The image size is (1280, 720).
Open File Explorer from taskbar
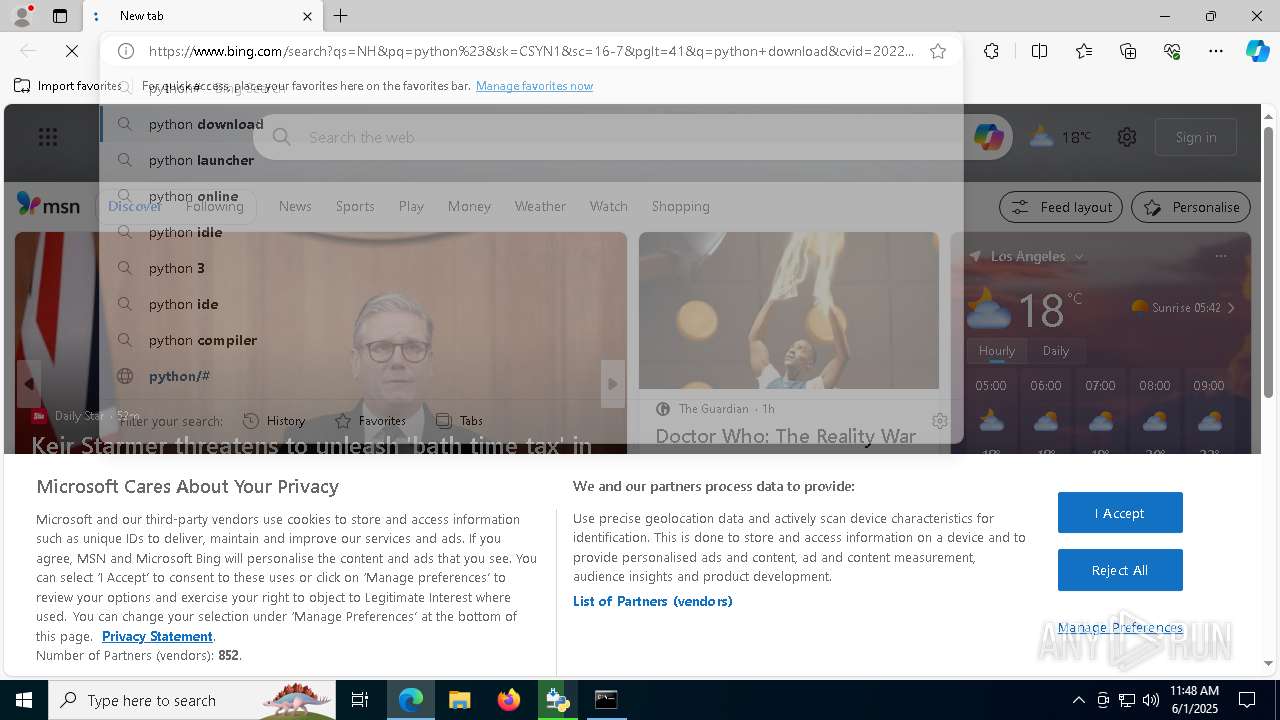(x=460, y=700)
